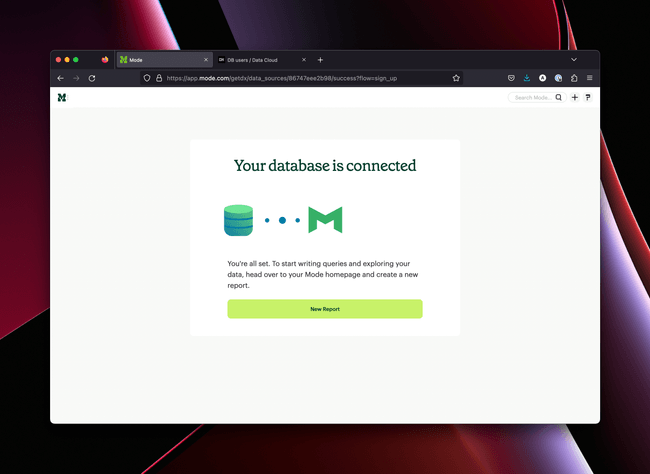Open a new browser tab
Viewport: 650px width, 474px height.
click(320, 60)
